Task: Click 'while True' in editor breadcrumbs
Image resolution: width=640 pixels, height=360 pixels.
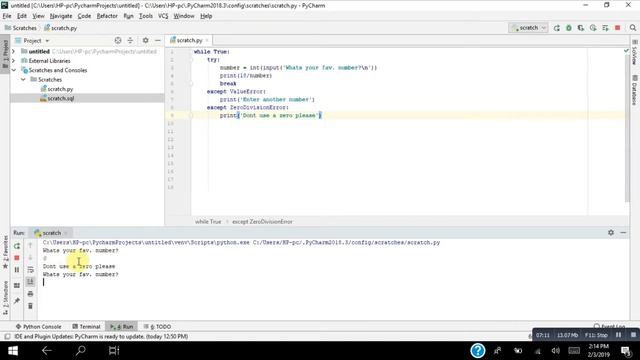Action: [x=208, y=222]
